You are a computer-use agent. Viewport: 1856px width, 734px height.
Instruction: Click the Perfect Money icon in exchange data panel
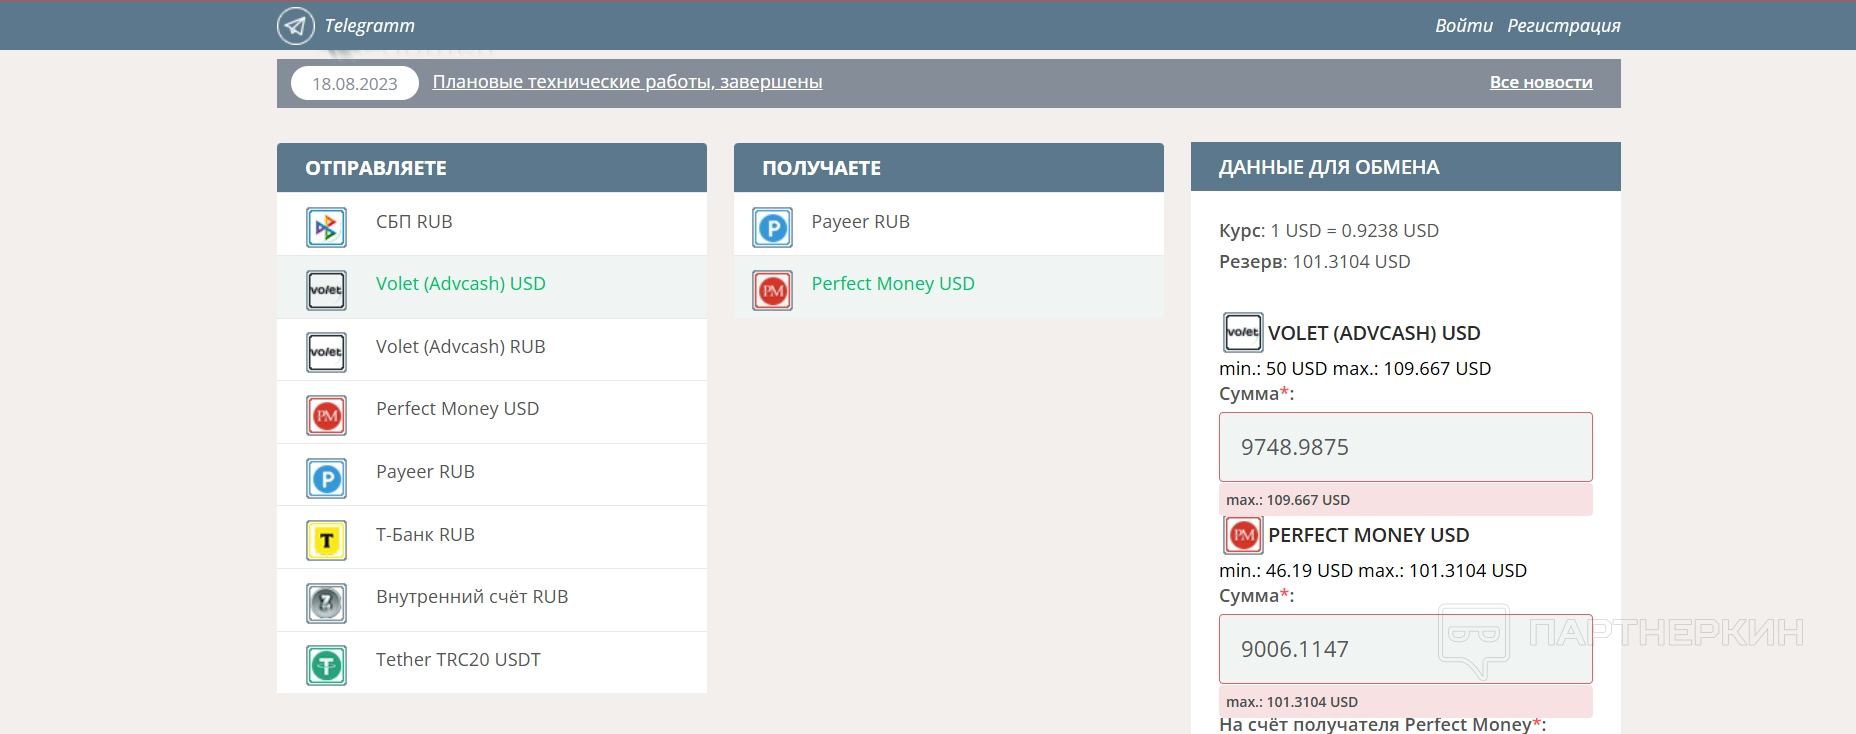point(1243,535)
